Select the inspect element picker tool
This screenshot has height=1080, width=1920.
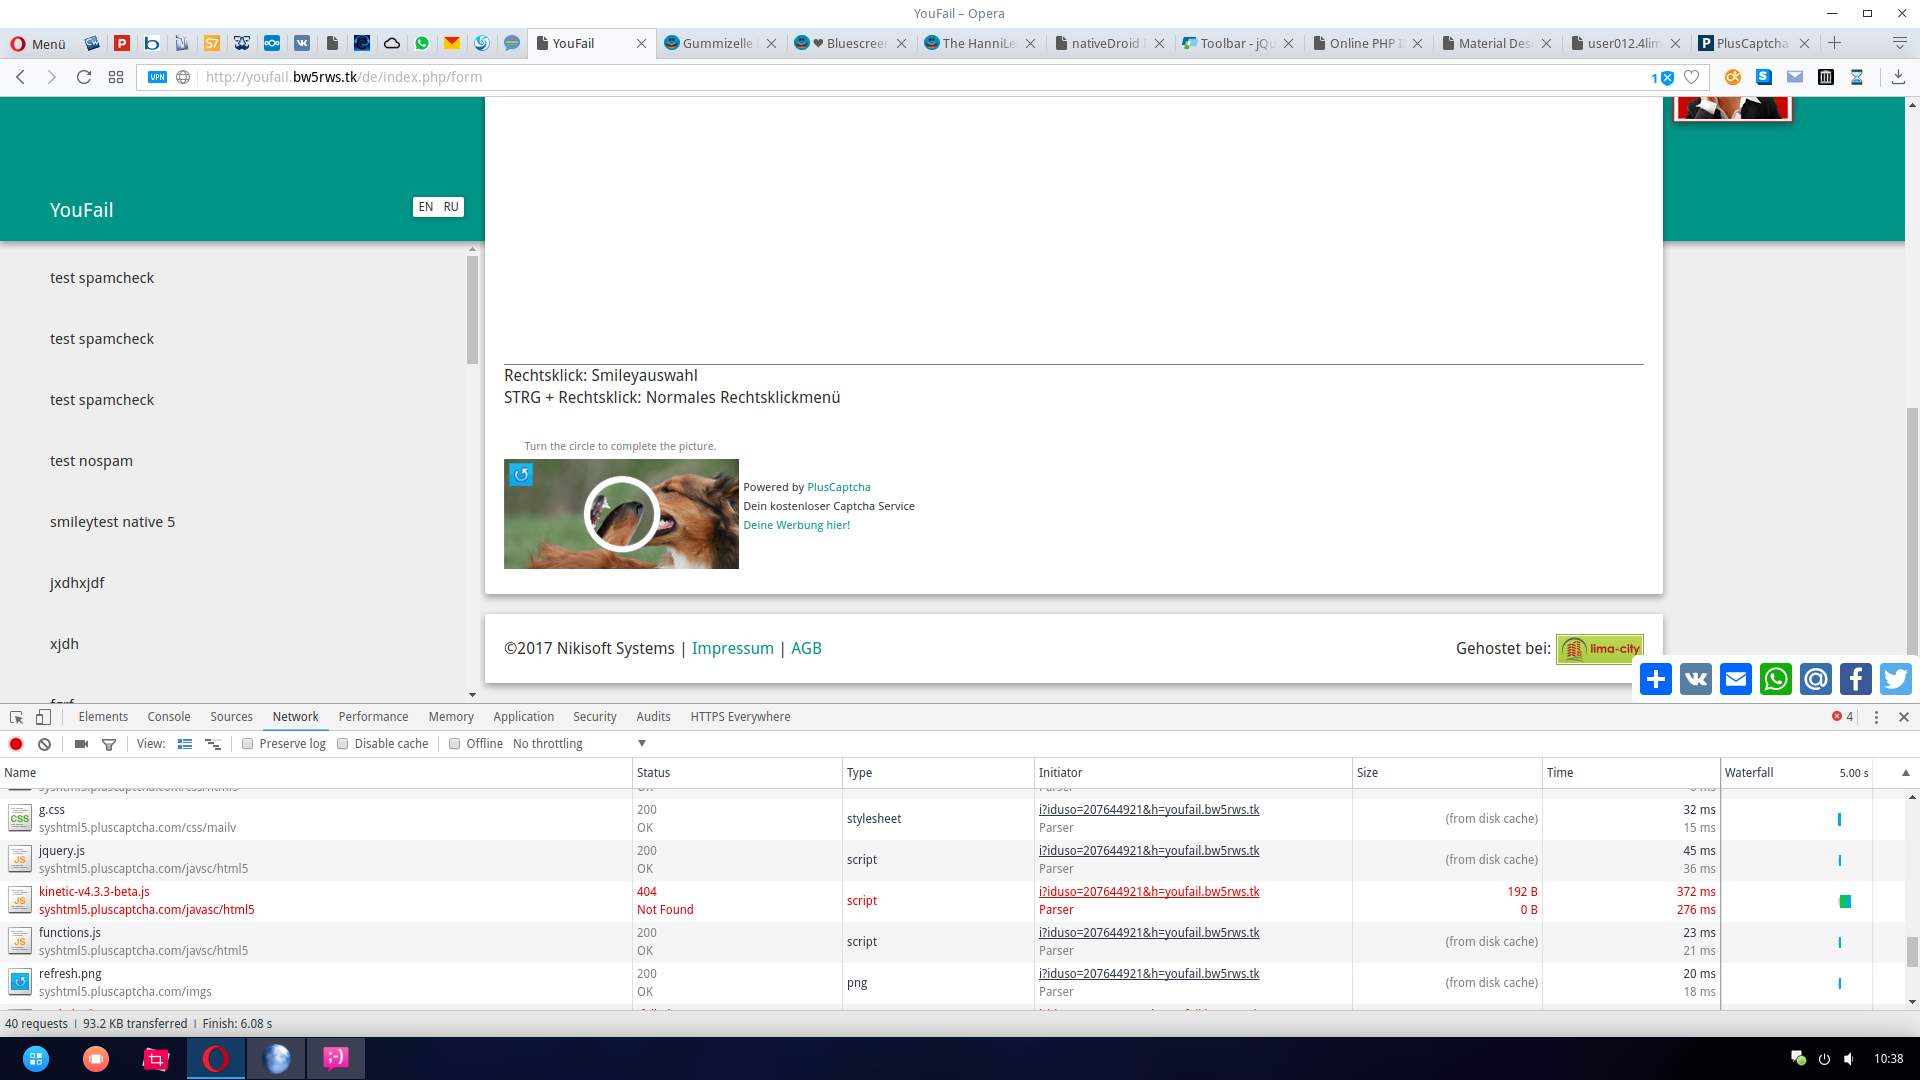(16, 717)
